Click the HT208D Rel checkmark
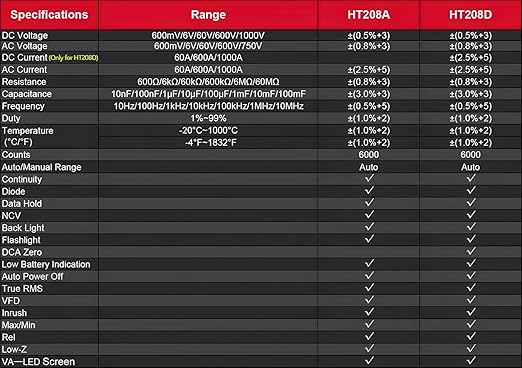Image resolution: width=522 pixels, height=368 pixels. 471,336
